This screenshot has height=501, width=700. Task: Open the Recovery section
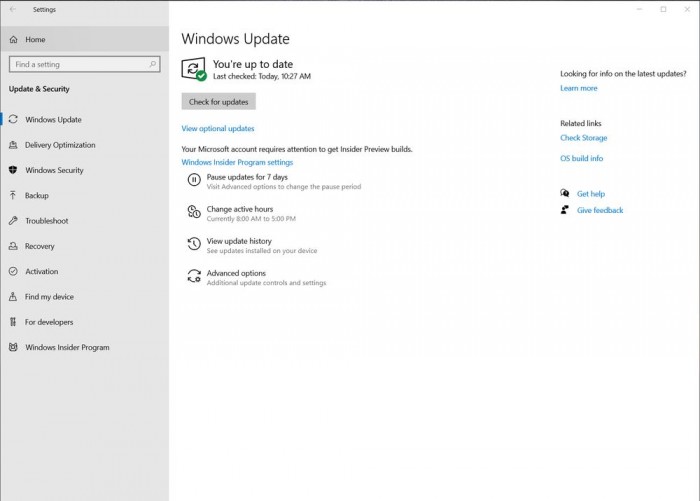pos(84,246)
